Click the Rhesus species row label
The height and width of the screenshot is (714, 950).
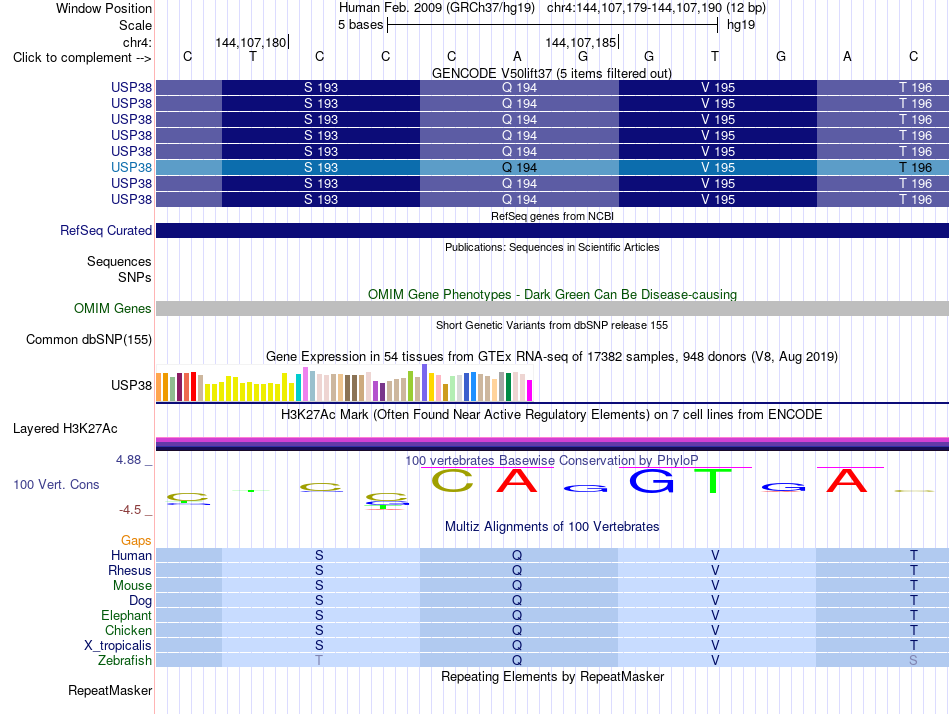[x=130, y=570]
